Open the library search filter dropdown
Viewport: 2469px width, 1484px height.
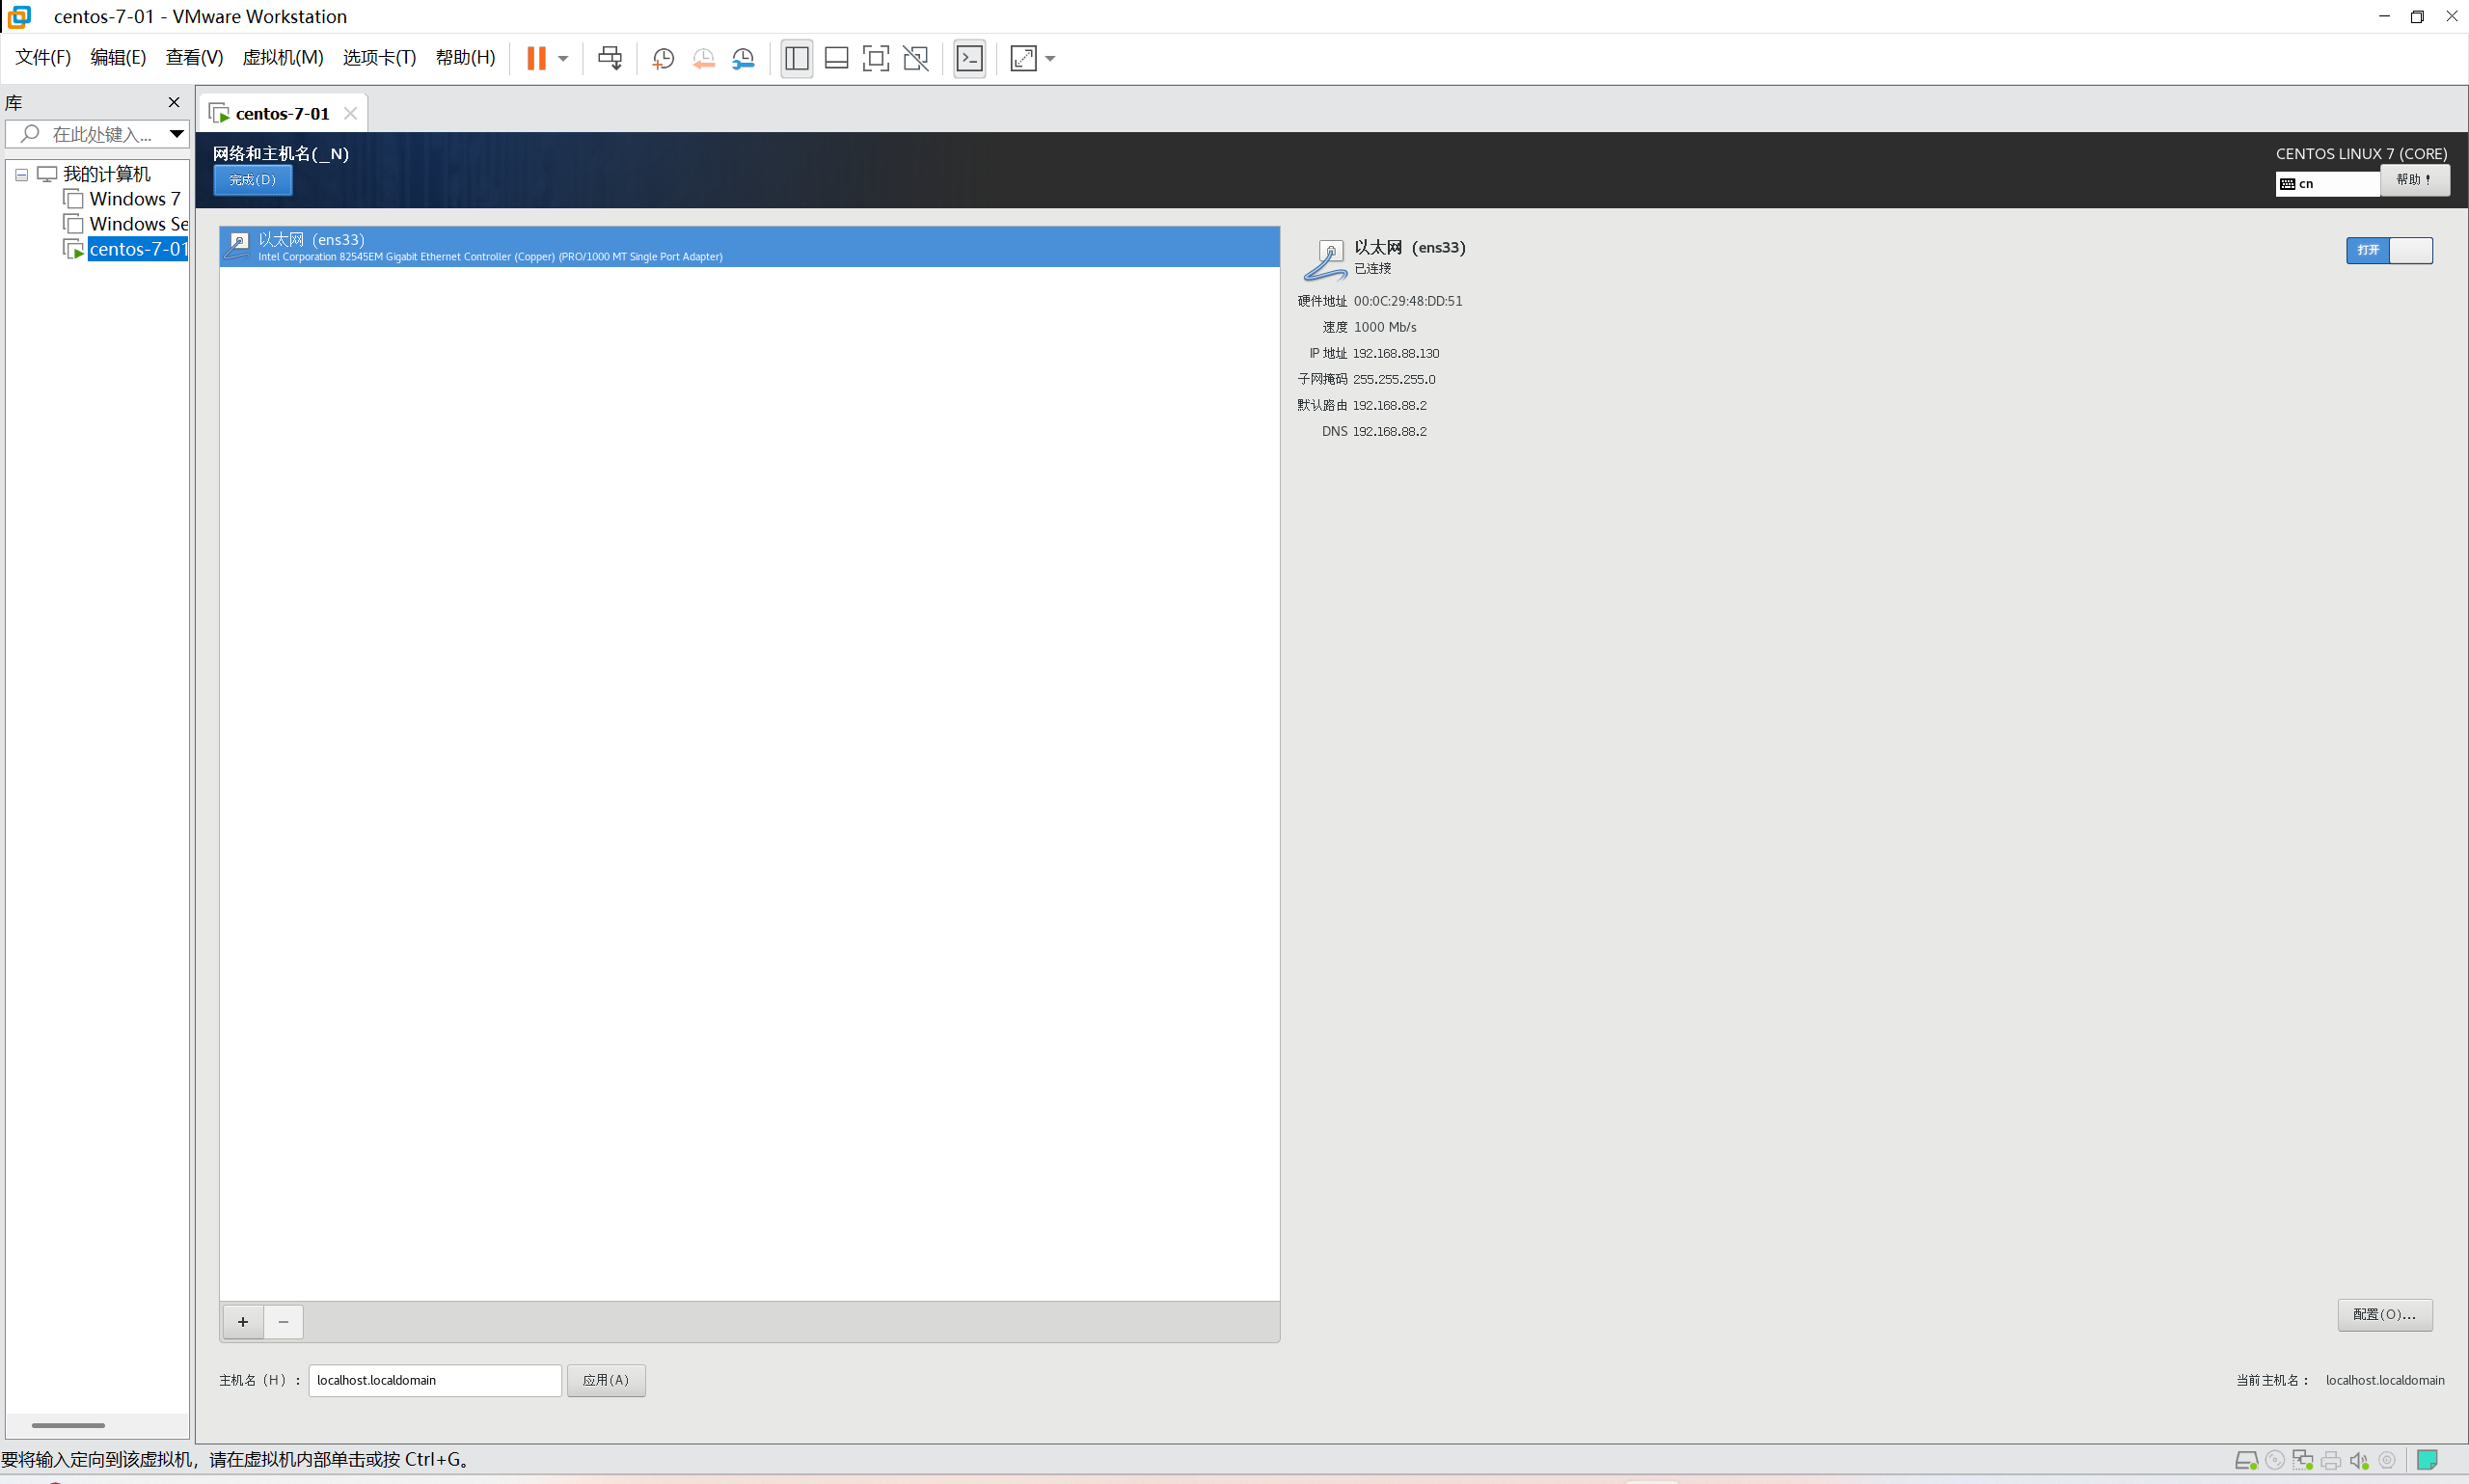click(176, 133)
